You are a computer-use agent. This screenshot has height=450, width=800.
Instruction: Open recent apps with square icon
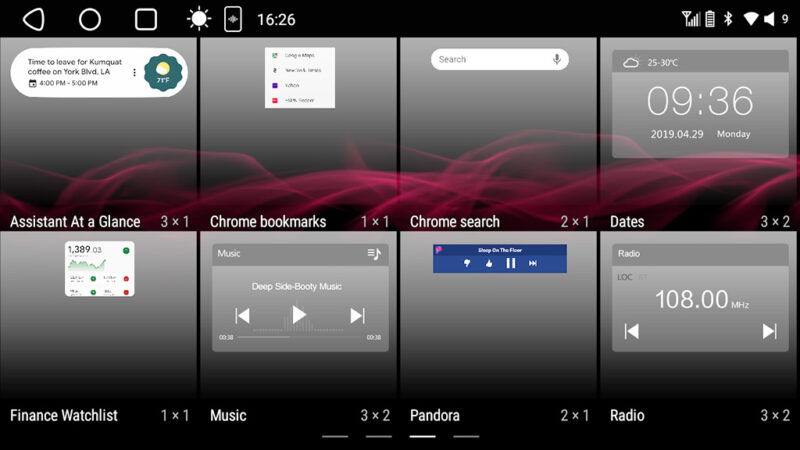(146, 19)
